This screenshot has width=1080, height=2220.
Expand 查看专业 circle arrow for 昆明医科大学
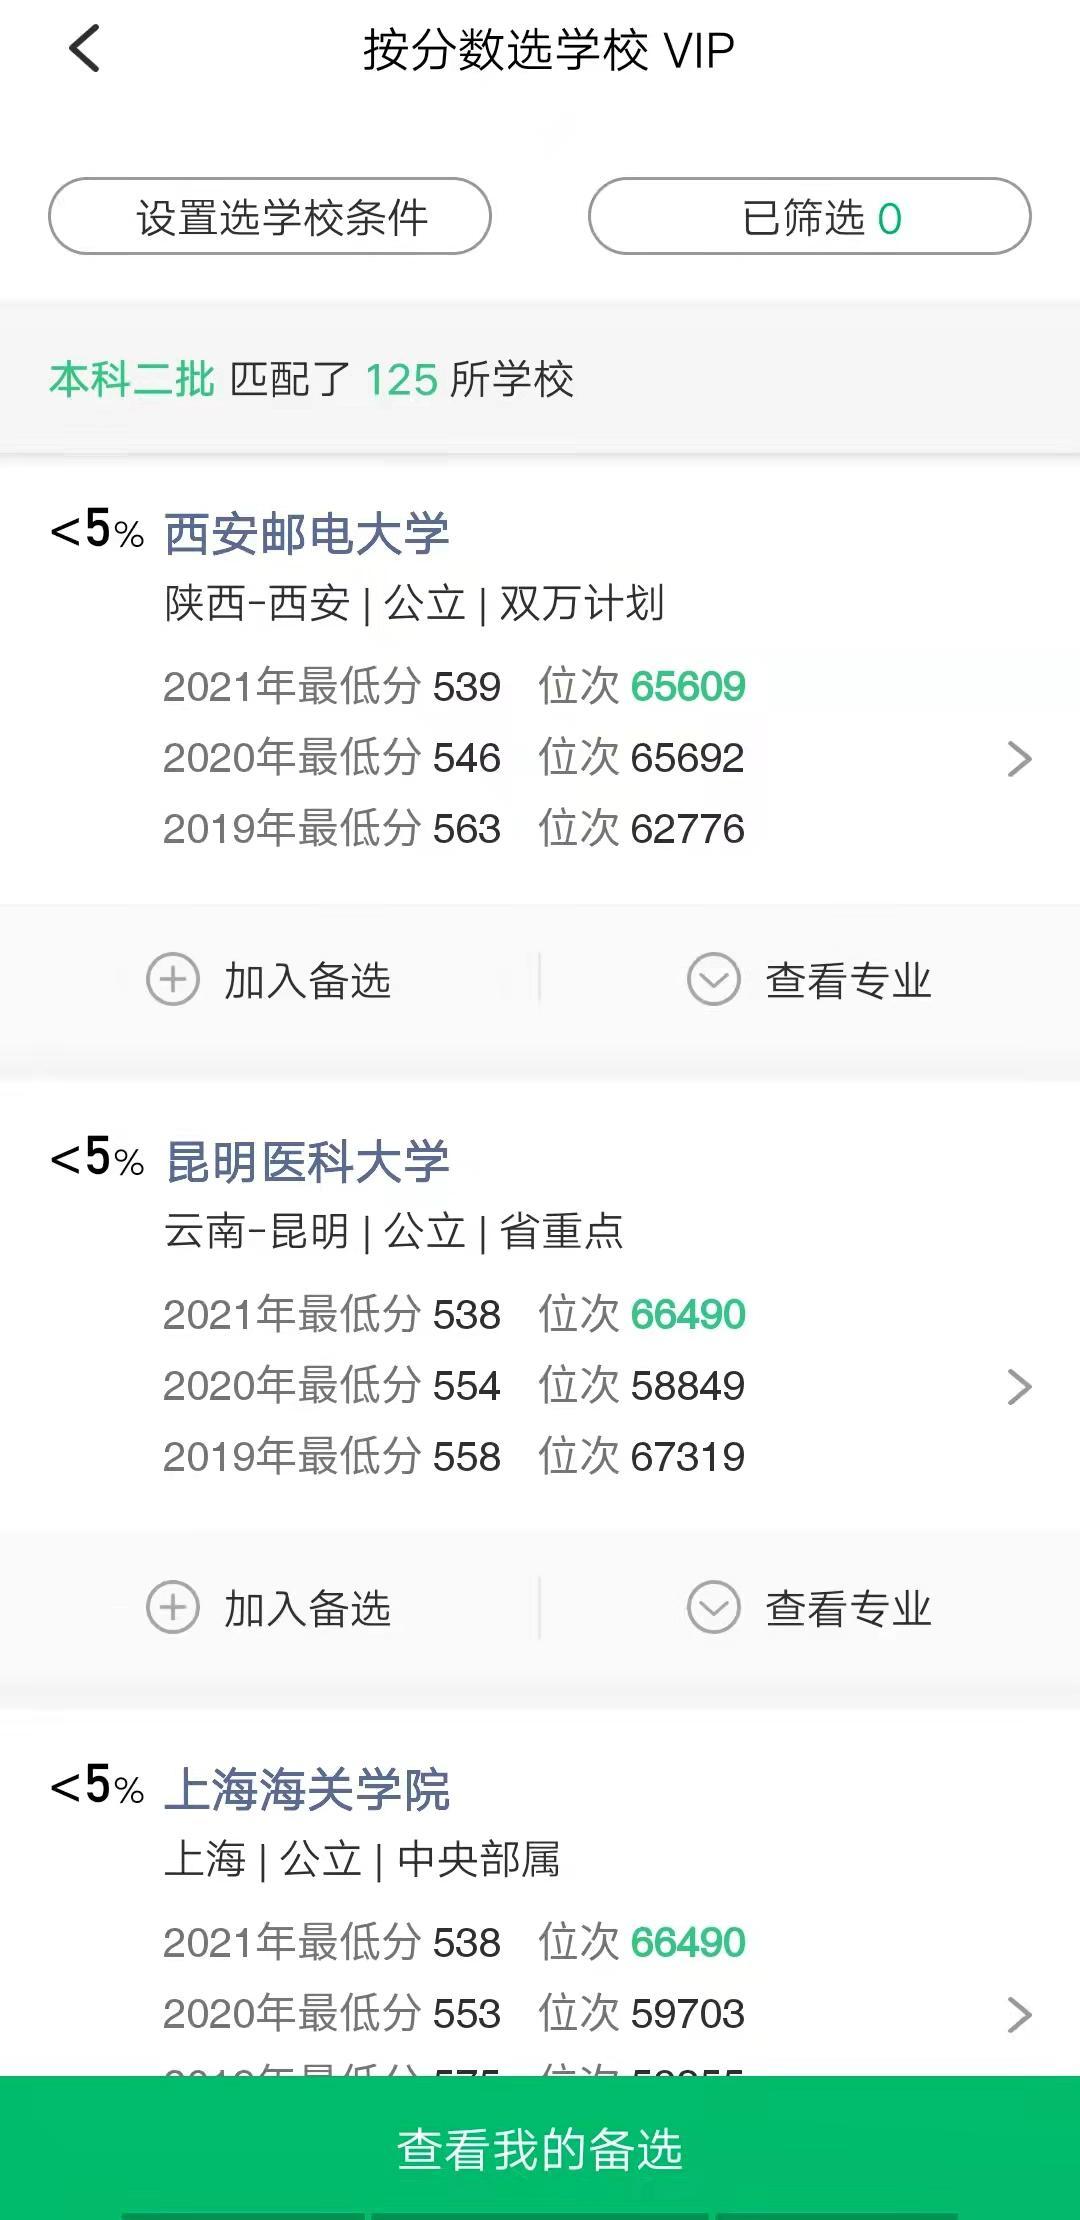click(x=713, y=1607)
